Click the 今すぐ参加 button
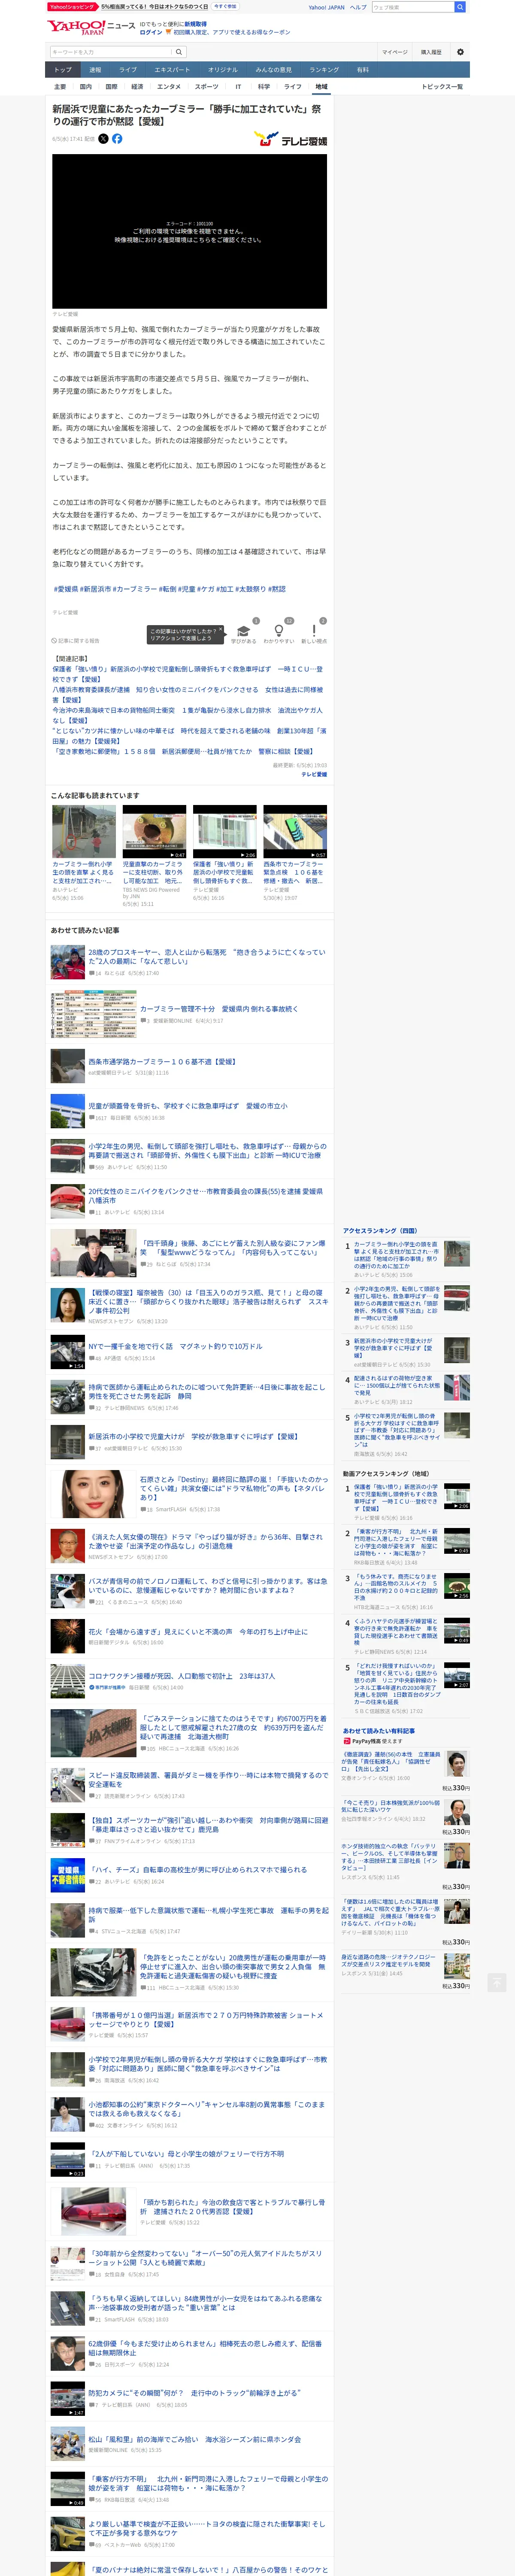The image size is (515, 2576). 225,7
